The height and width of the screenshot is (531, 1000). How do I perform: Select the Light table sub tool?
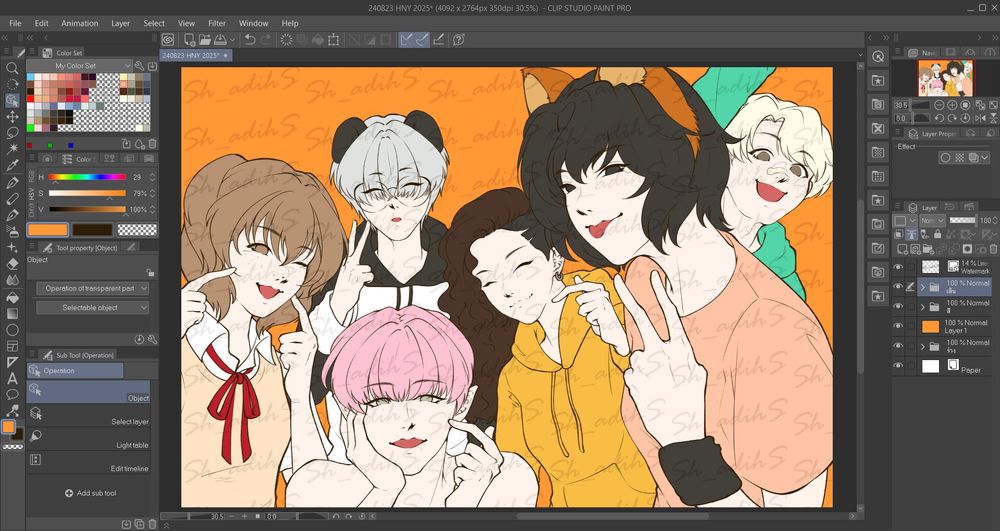pyautogui.click(x=89, y=439)
